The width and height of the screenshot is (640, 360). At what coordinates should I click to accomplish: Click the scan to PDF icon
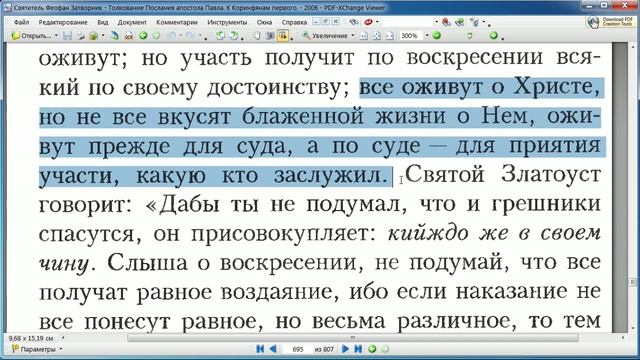[115, 36]
